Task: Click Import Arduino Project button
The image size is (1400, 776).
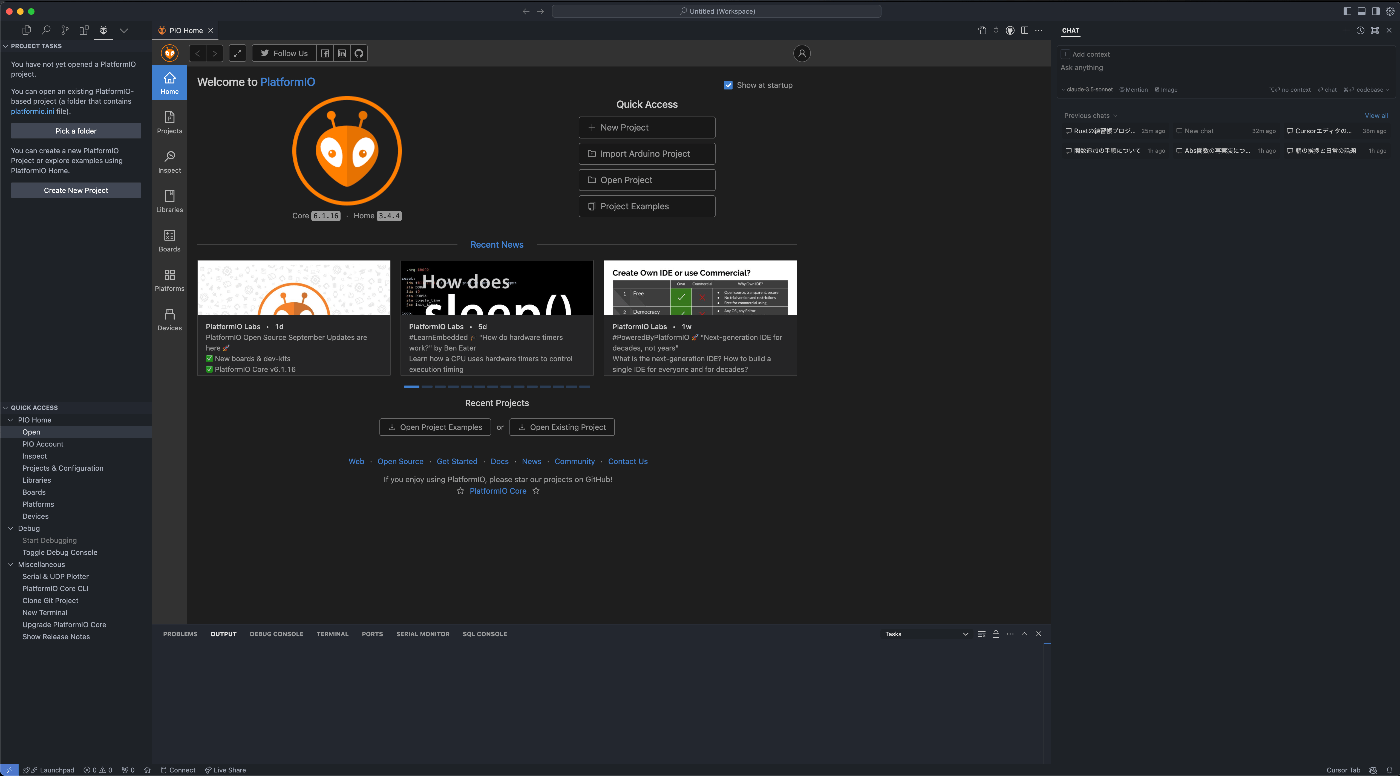Action: [x=647, y=154]
